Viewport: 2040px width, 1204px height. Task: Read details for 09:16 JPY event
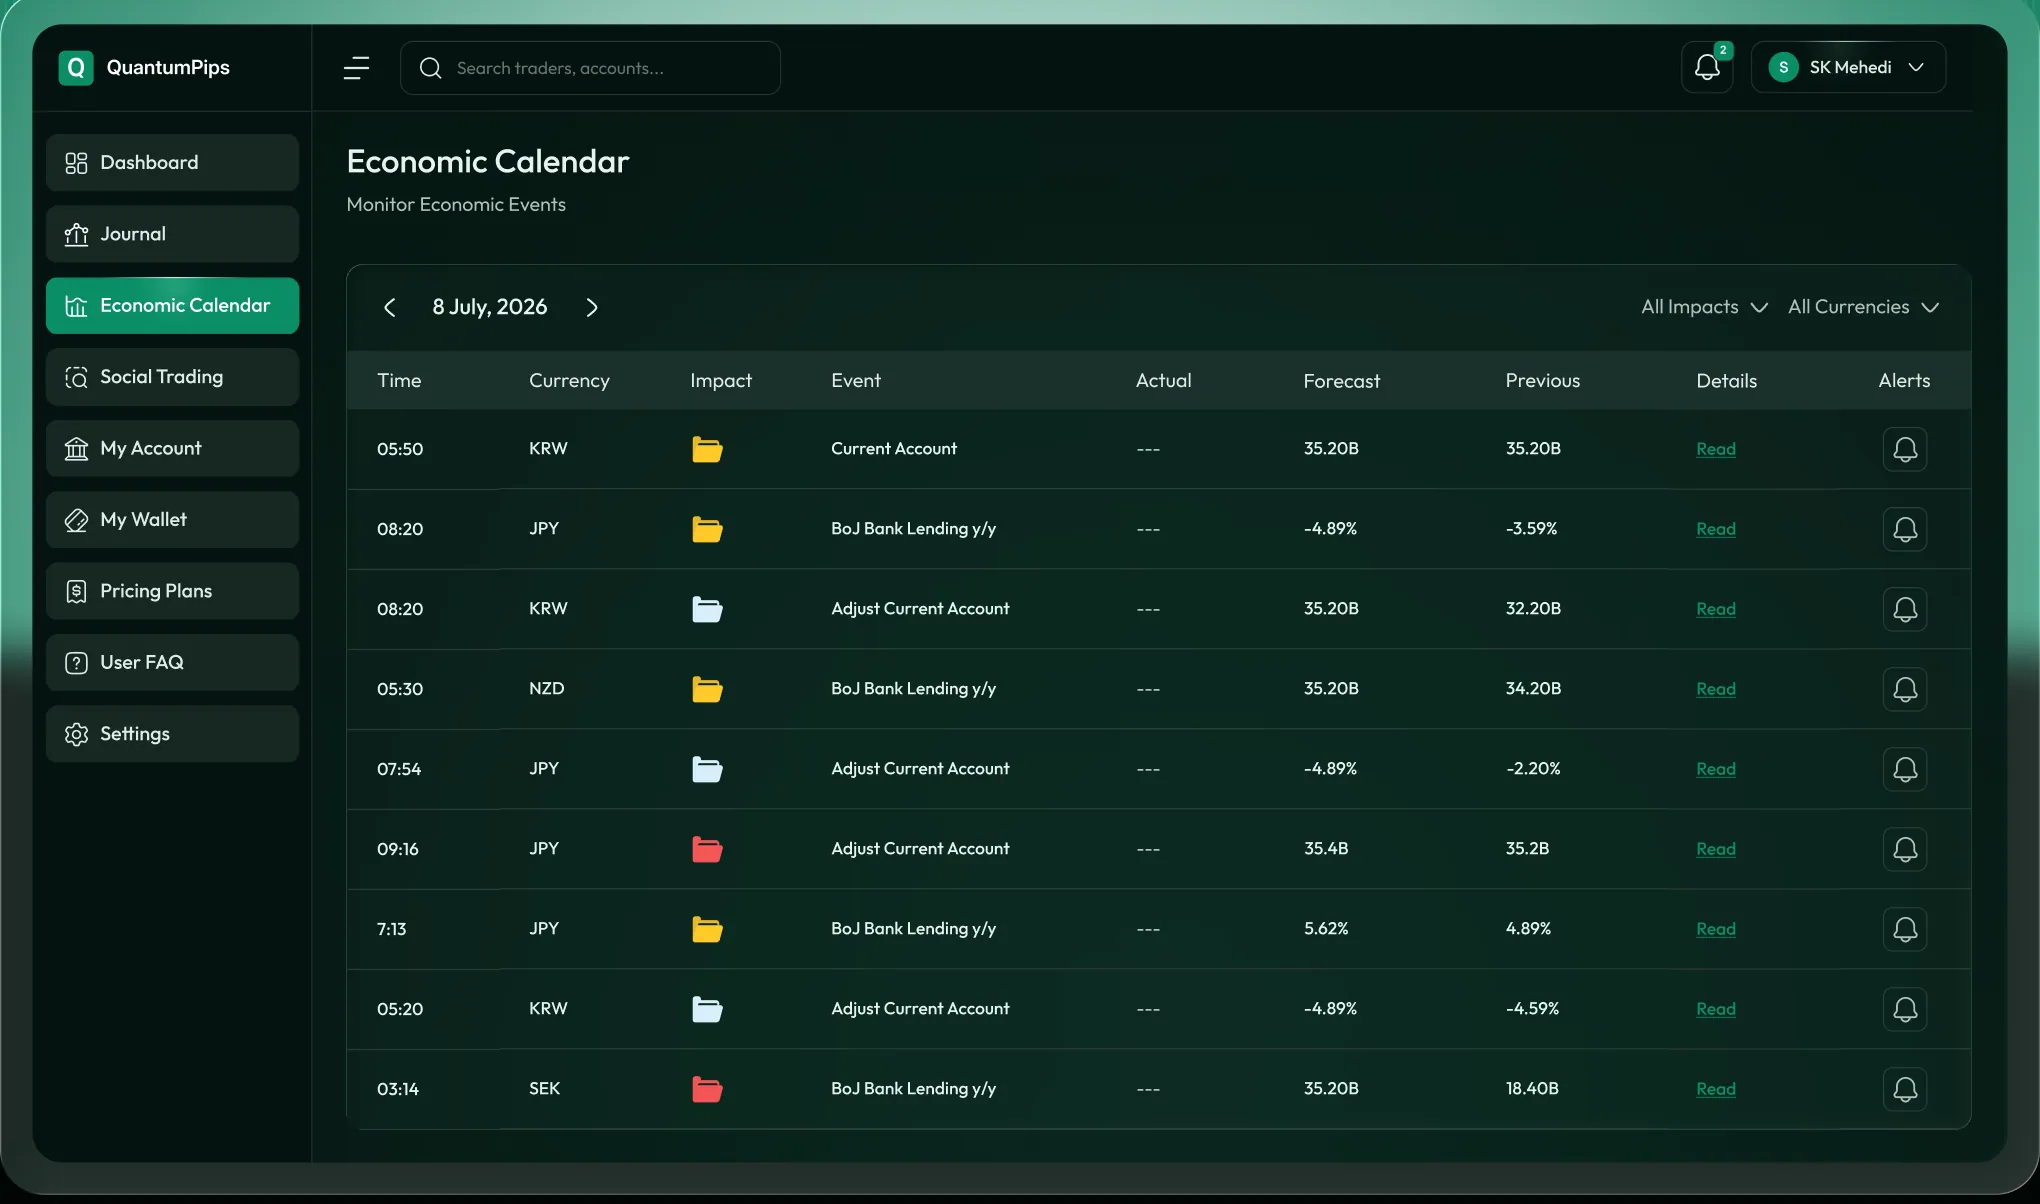pos(1715,849)
